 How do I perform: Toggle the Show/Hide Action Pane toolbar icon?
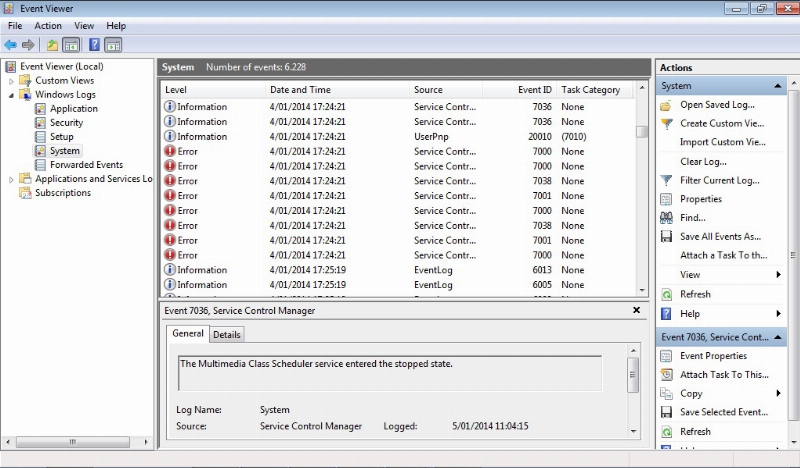point(113,45)
